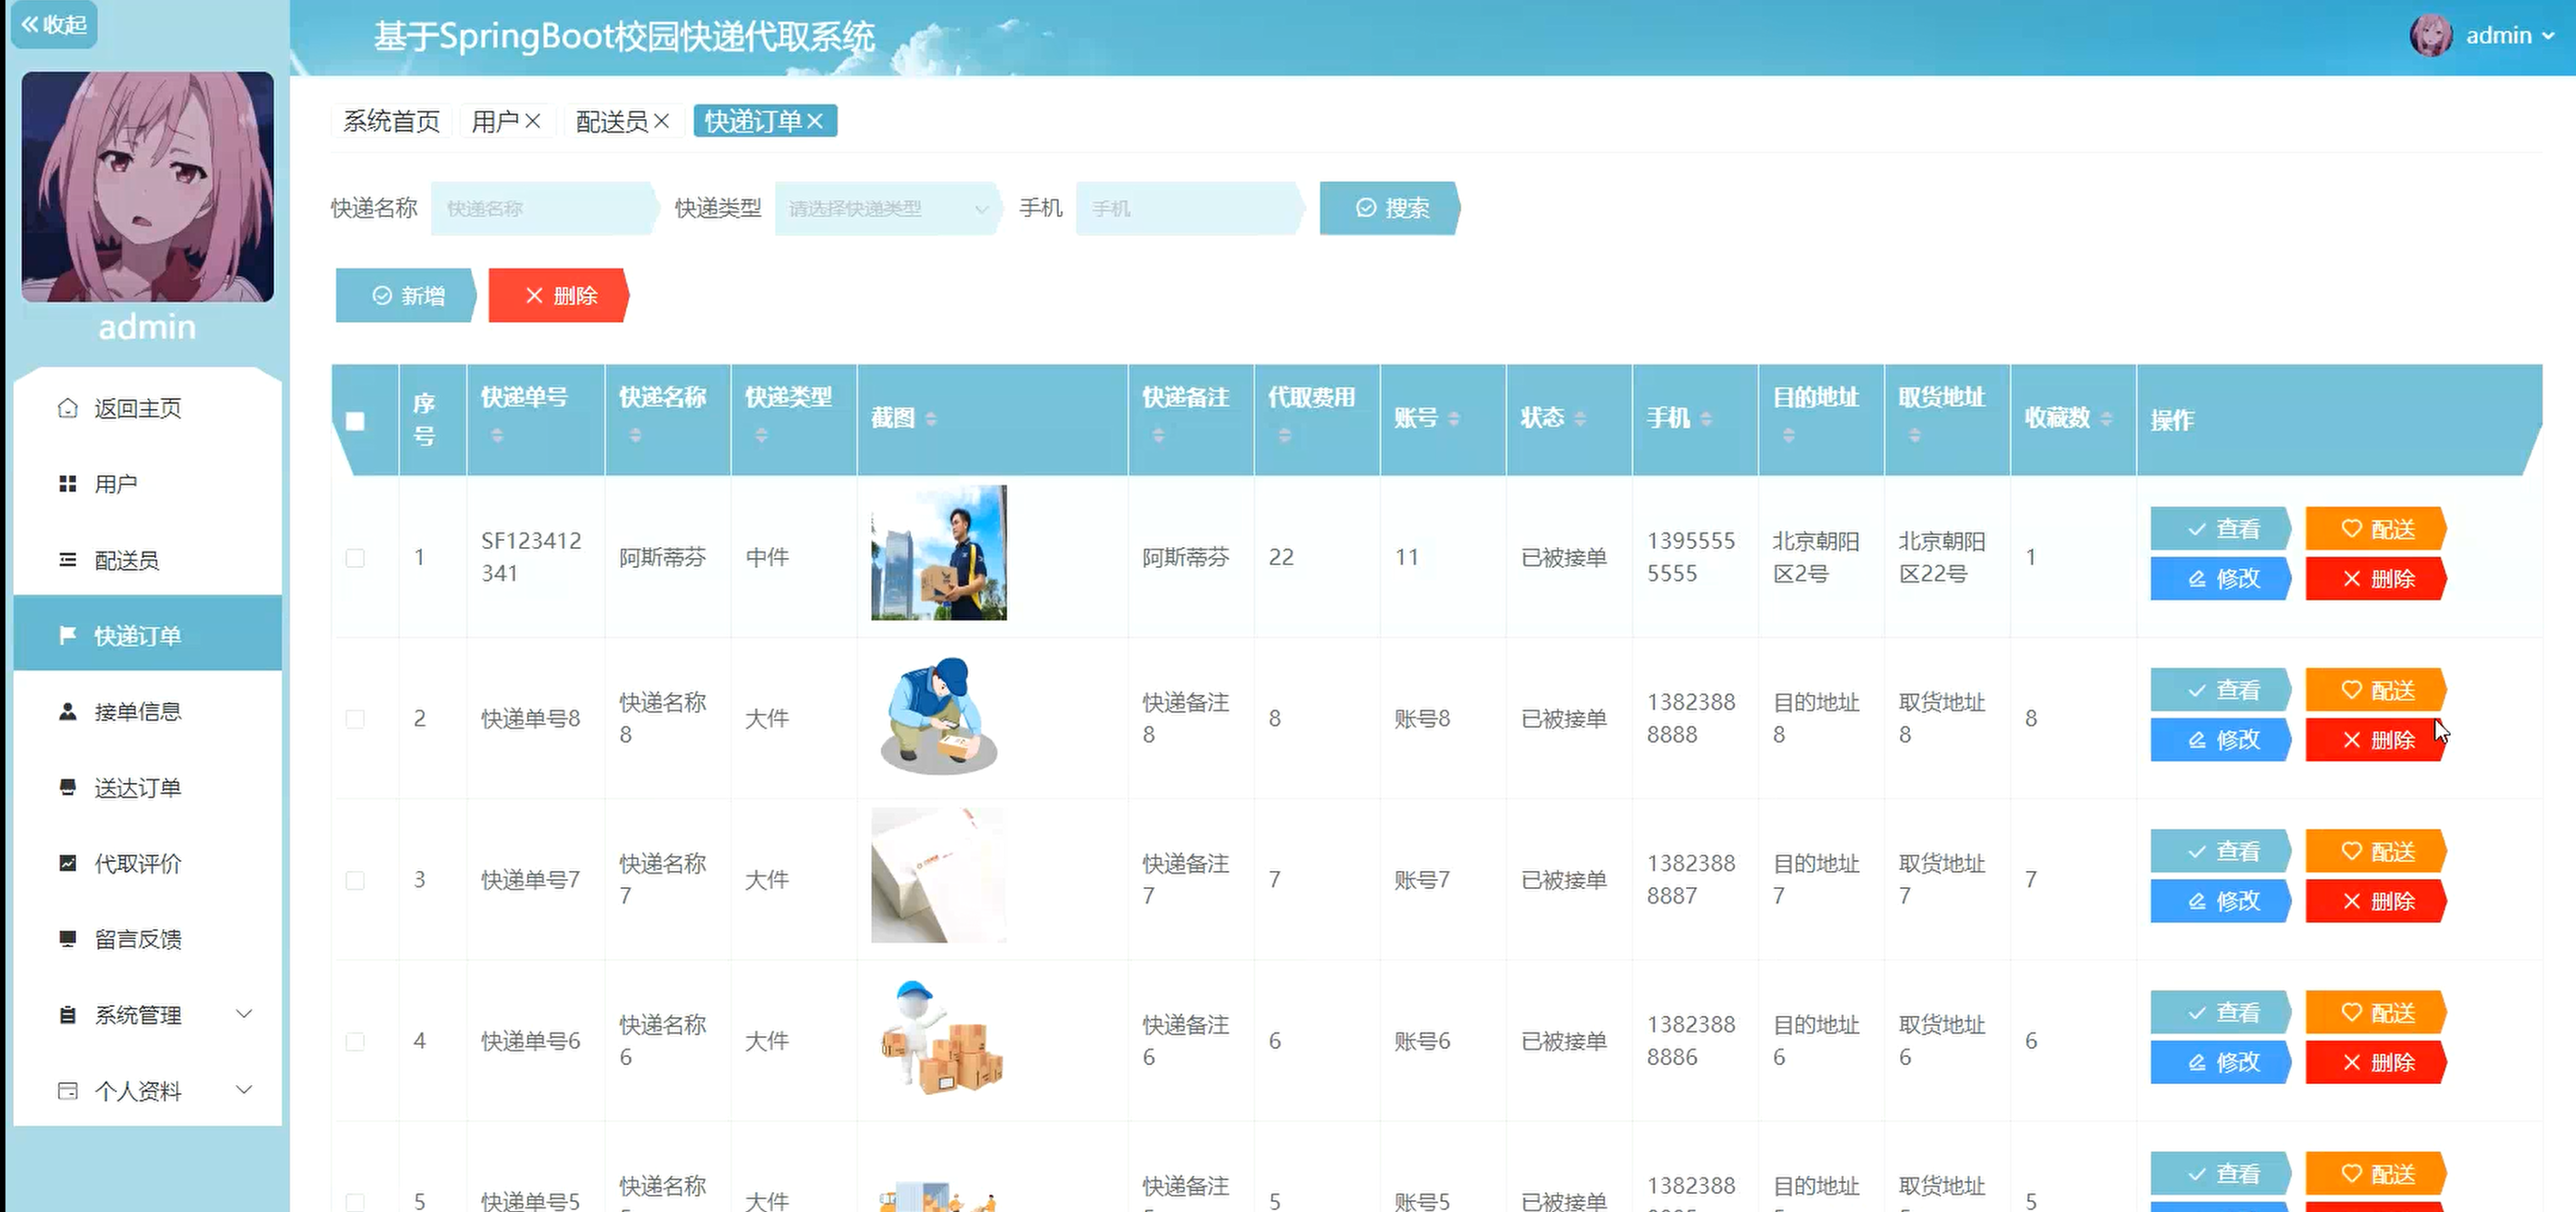Sort by 账号 column arrows
Screen dimensions: 2576x1212
1454,419
